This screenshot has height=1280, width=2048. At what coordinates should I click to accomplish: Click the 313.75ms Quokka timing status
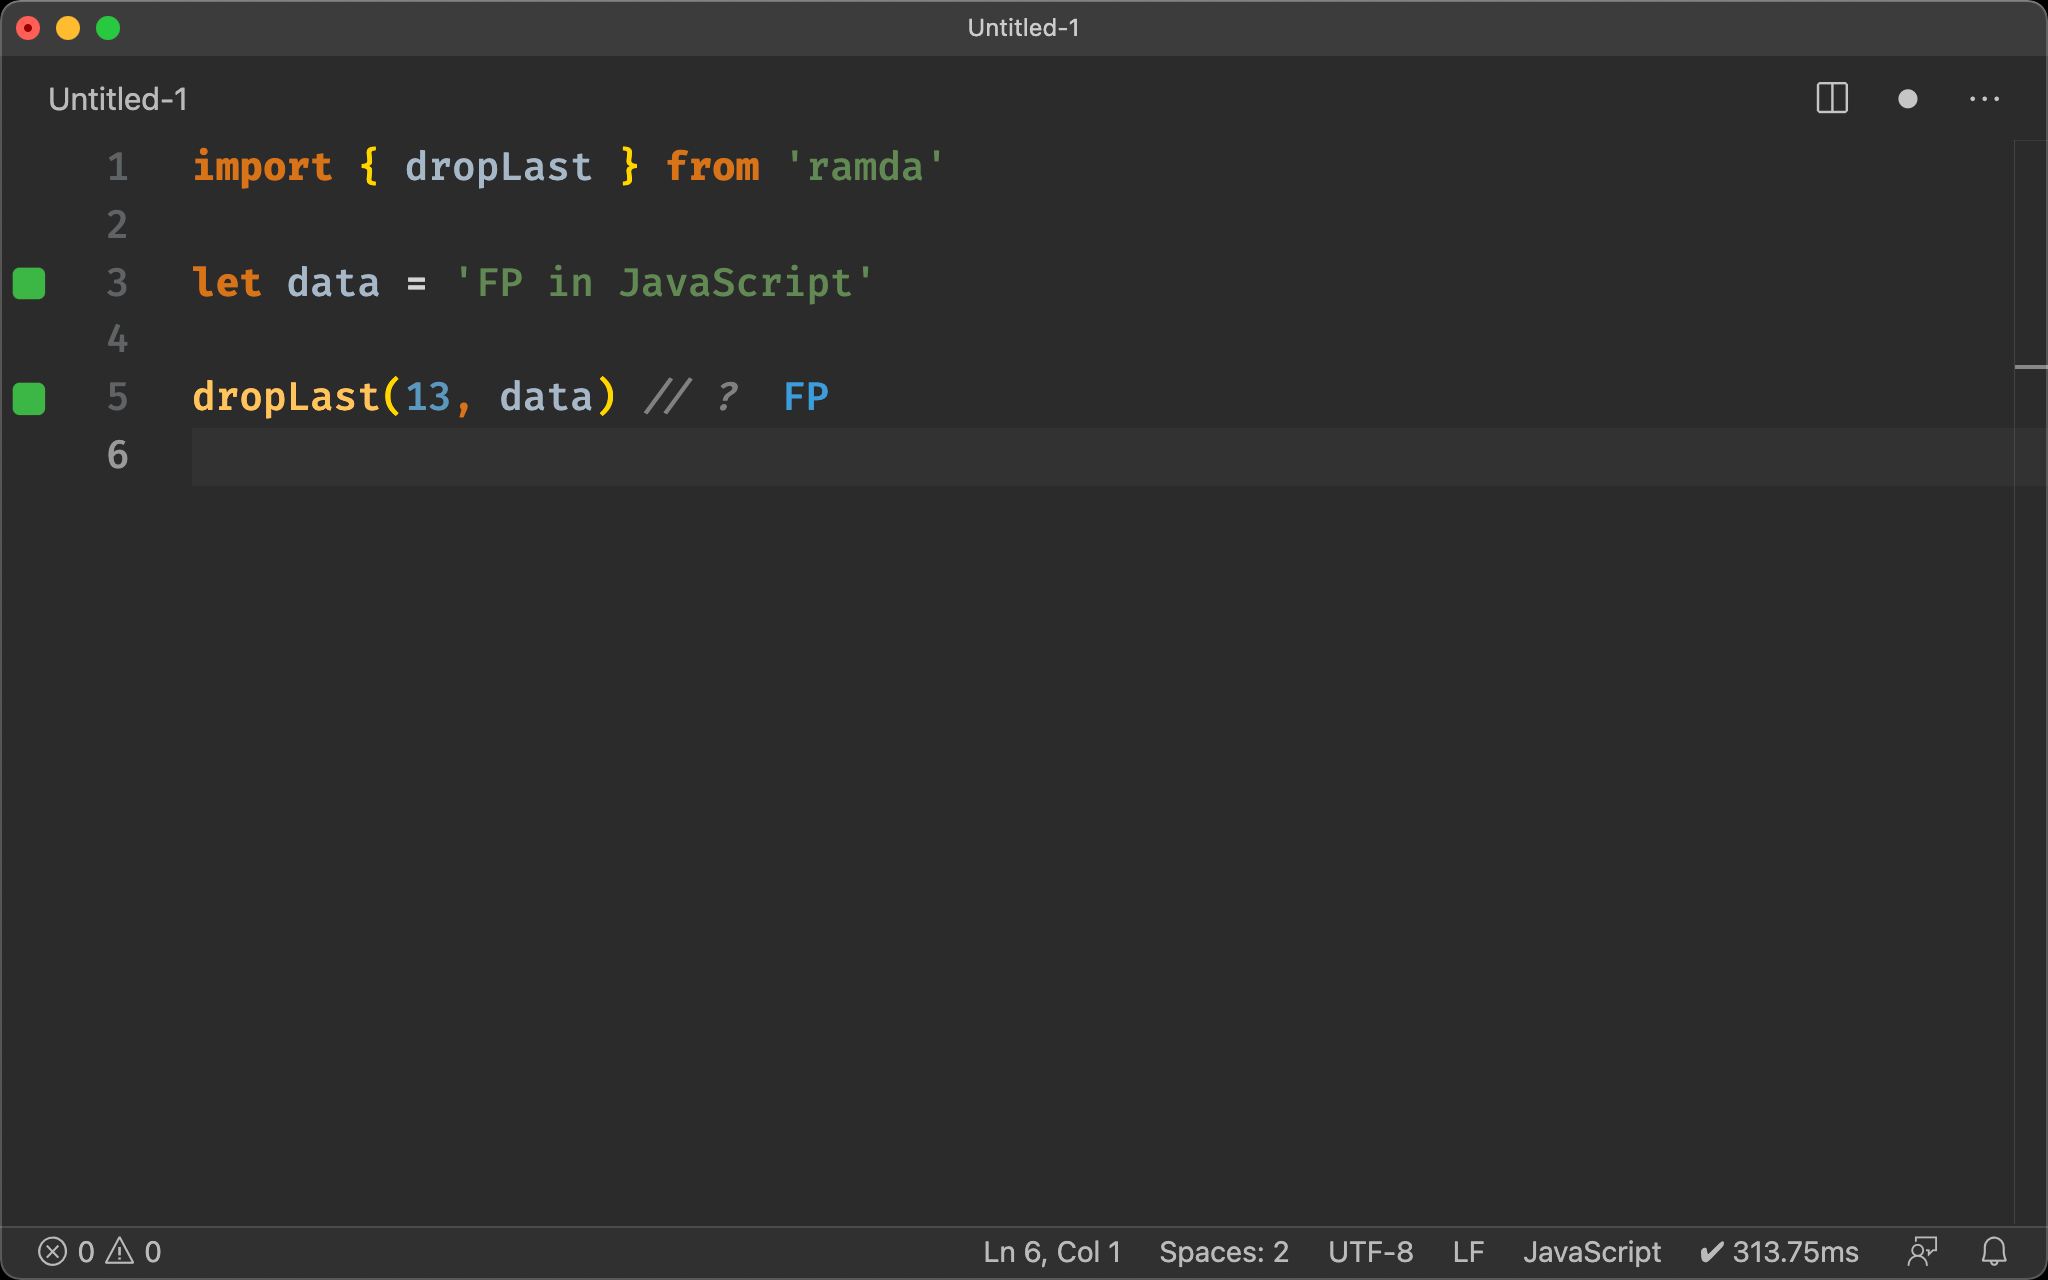1779,1252
